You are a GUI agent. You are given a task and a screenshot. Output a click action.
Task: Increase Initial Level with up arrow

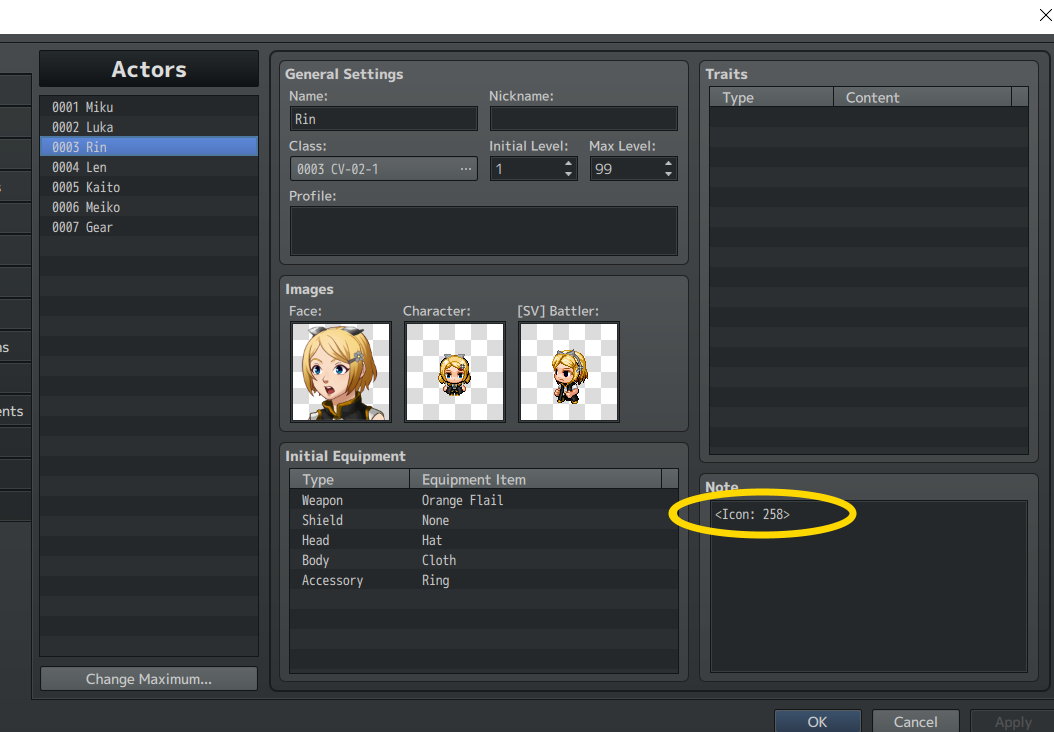[569, 163]
